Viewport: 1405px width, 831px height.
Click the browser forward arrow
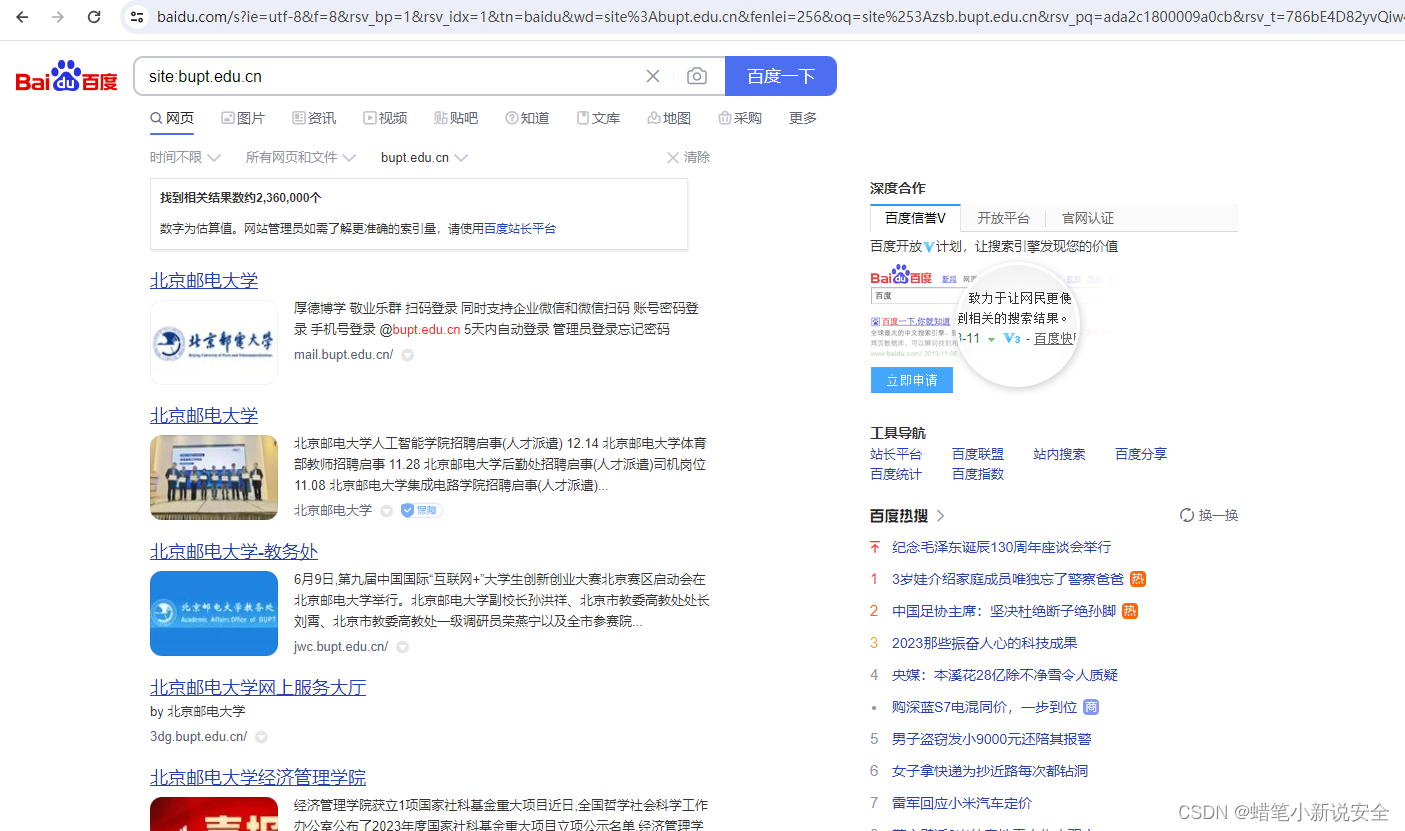coord(58,17)
